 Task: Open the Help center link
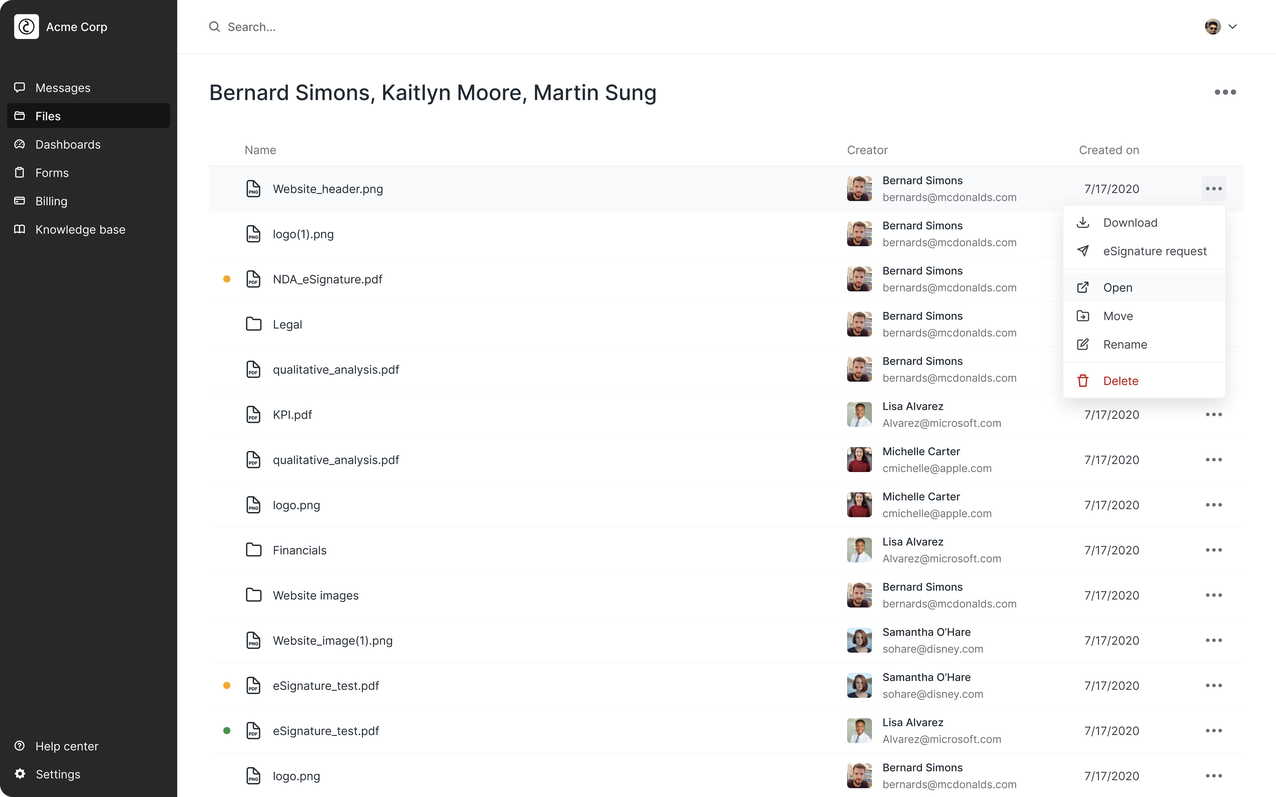(x=66, y=746)
